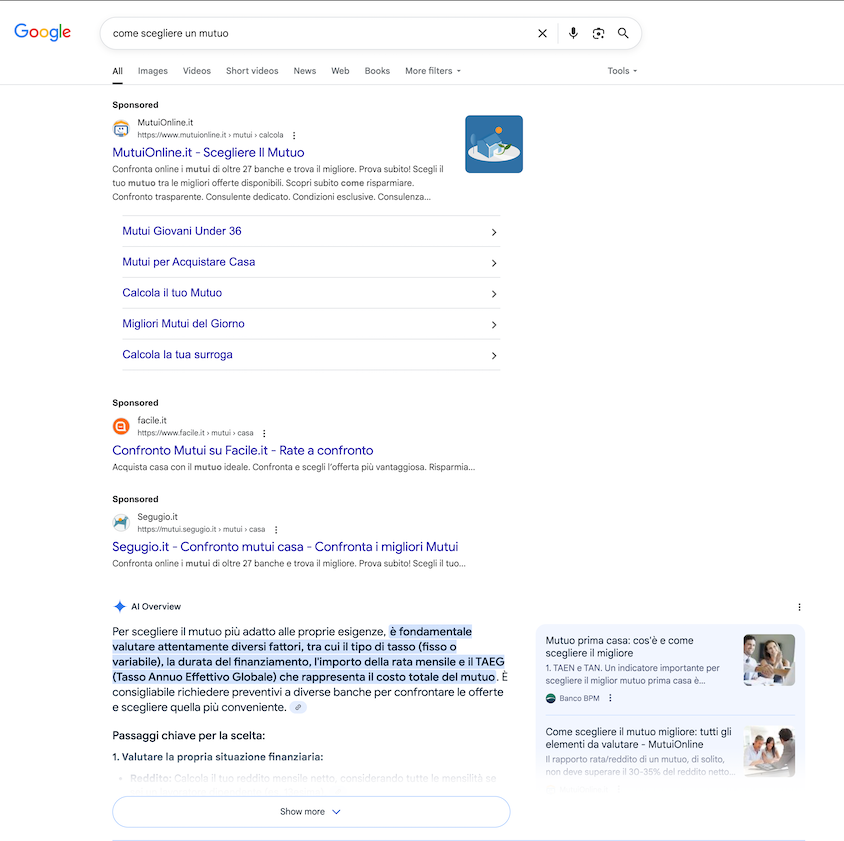Click MutuiOnline source card thumbnail

click(769, 752)
